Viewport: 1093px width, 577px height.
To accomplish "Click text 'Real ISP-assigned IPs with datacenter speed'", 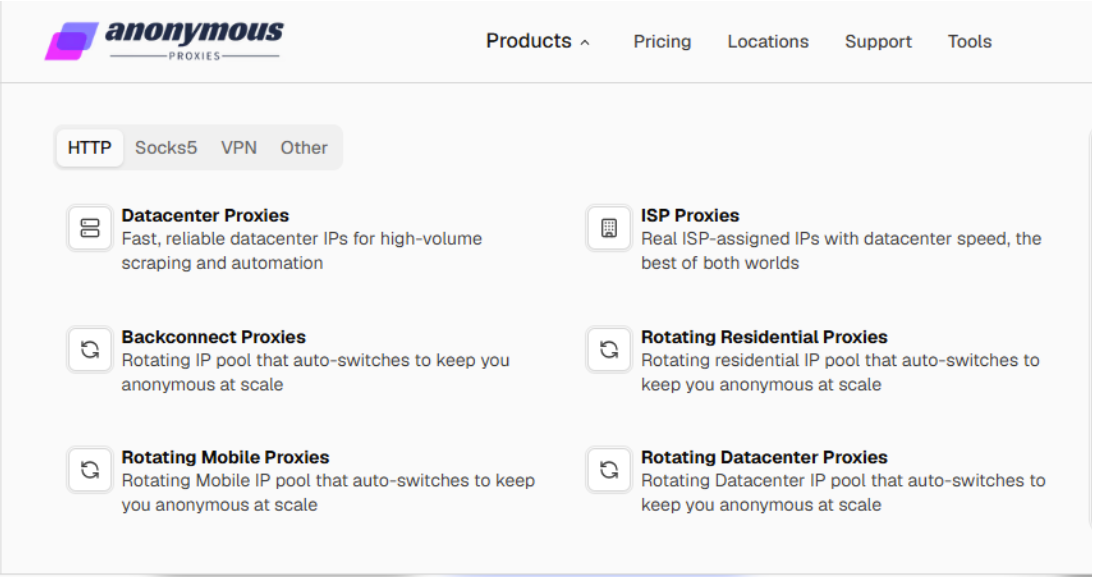I will [x=826, y=238].
